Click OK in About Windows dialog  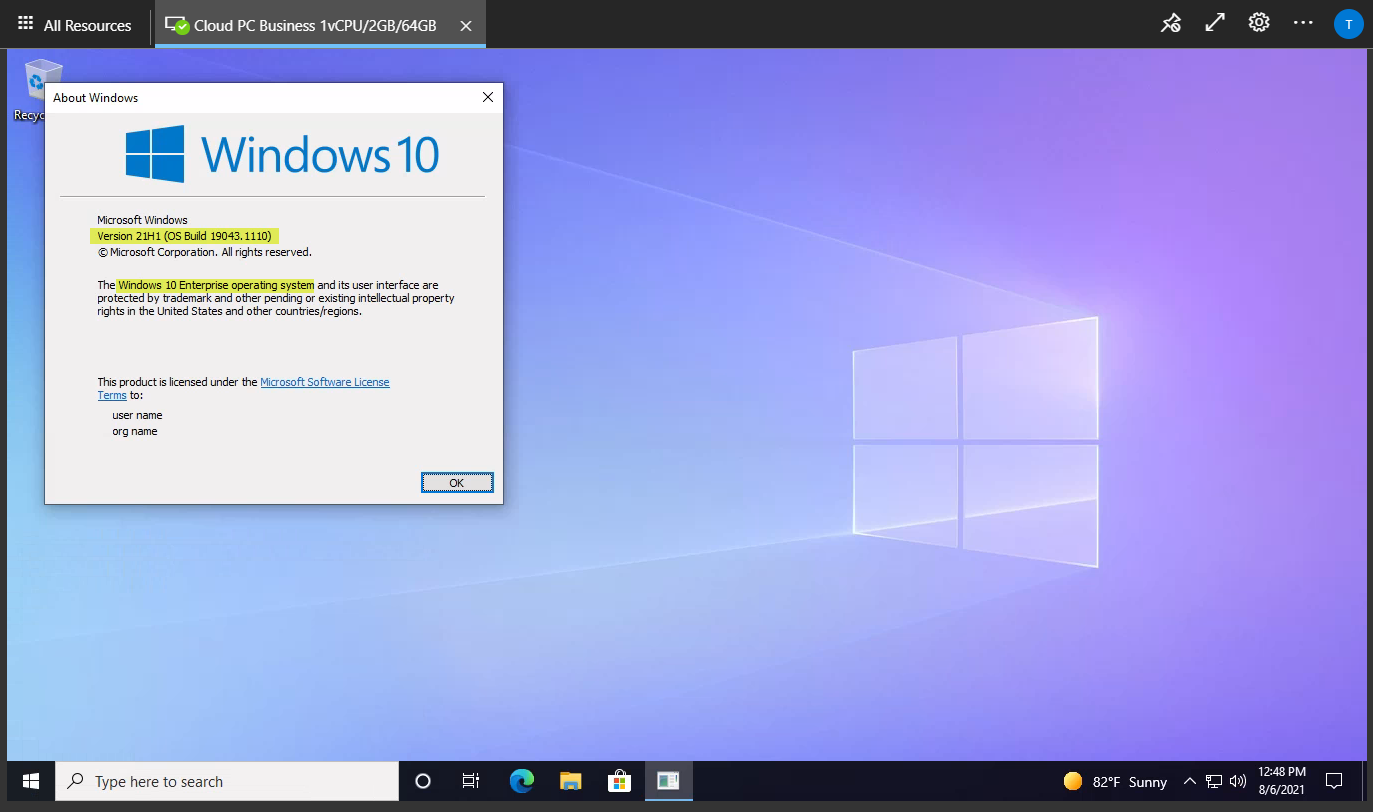pyautogui.click(x=457, y=483)
